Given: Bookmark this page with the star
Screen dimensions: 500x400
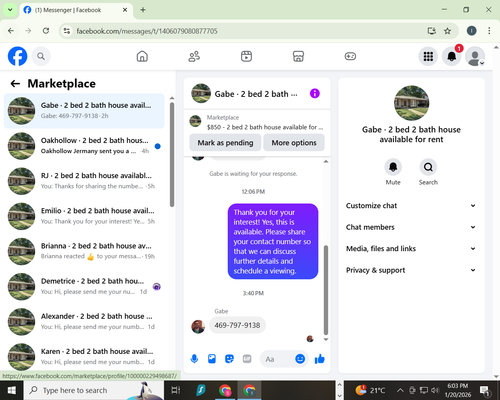Looking at the screenshot, I should [x=447, y=31].
